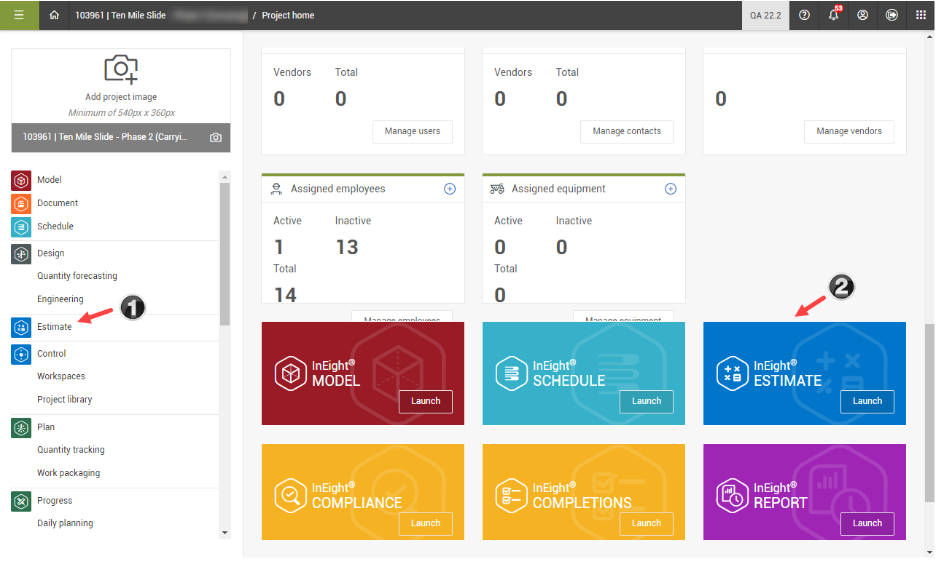Click the Plan sidebar icon

tap(21, 427)
